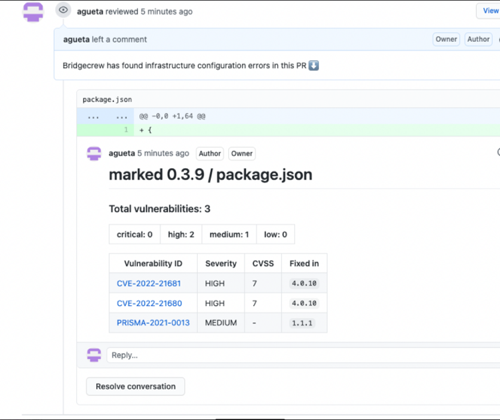Viewport: 500px width, 420px height.
Task: Click the Author badge in the comment header
Action: [x=478, y=39]
